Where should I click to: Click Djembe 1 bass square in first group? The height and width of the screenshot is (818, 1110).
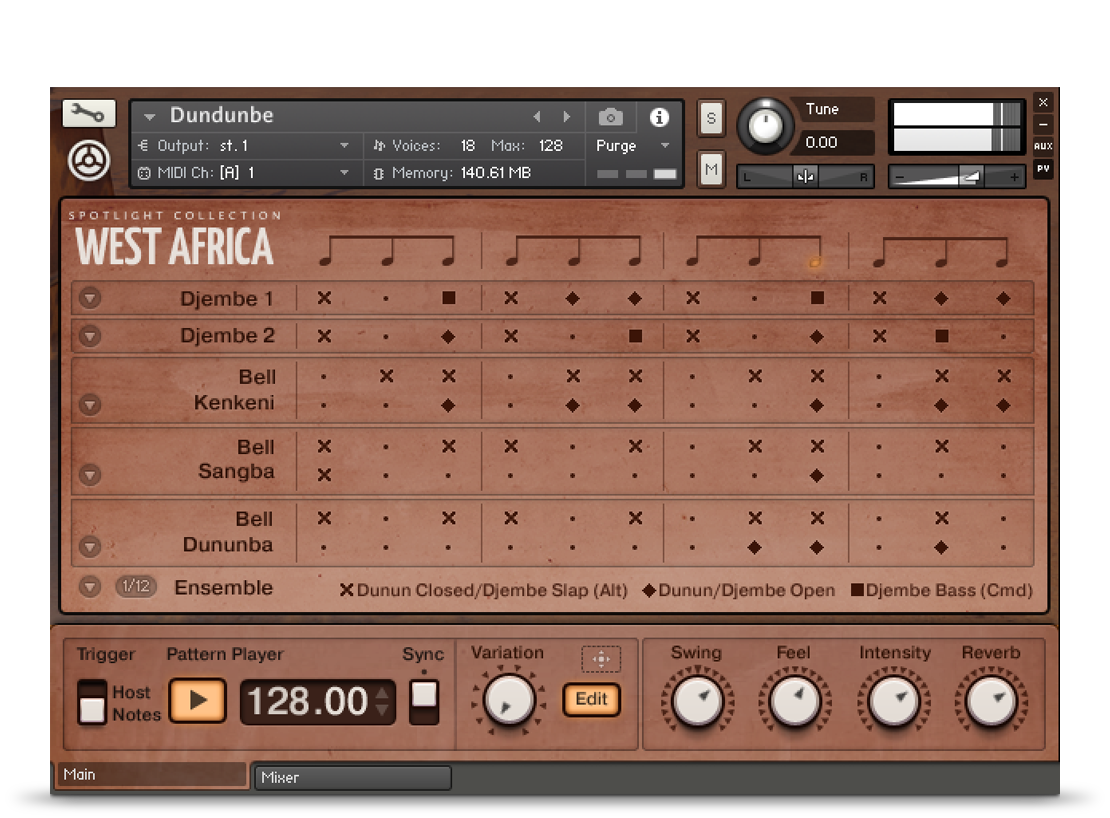(x=449, y=298)
